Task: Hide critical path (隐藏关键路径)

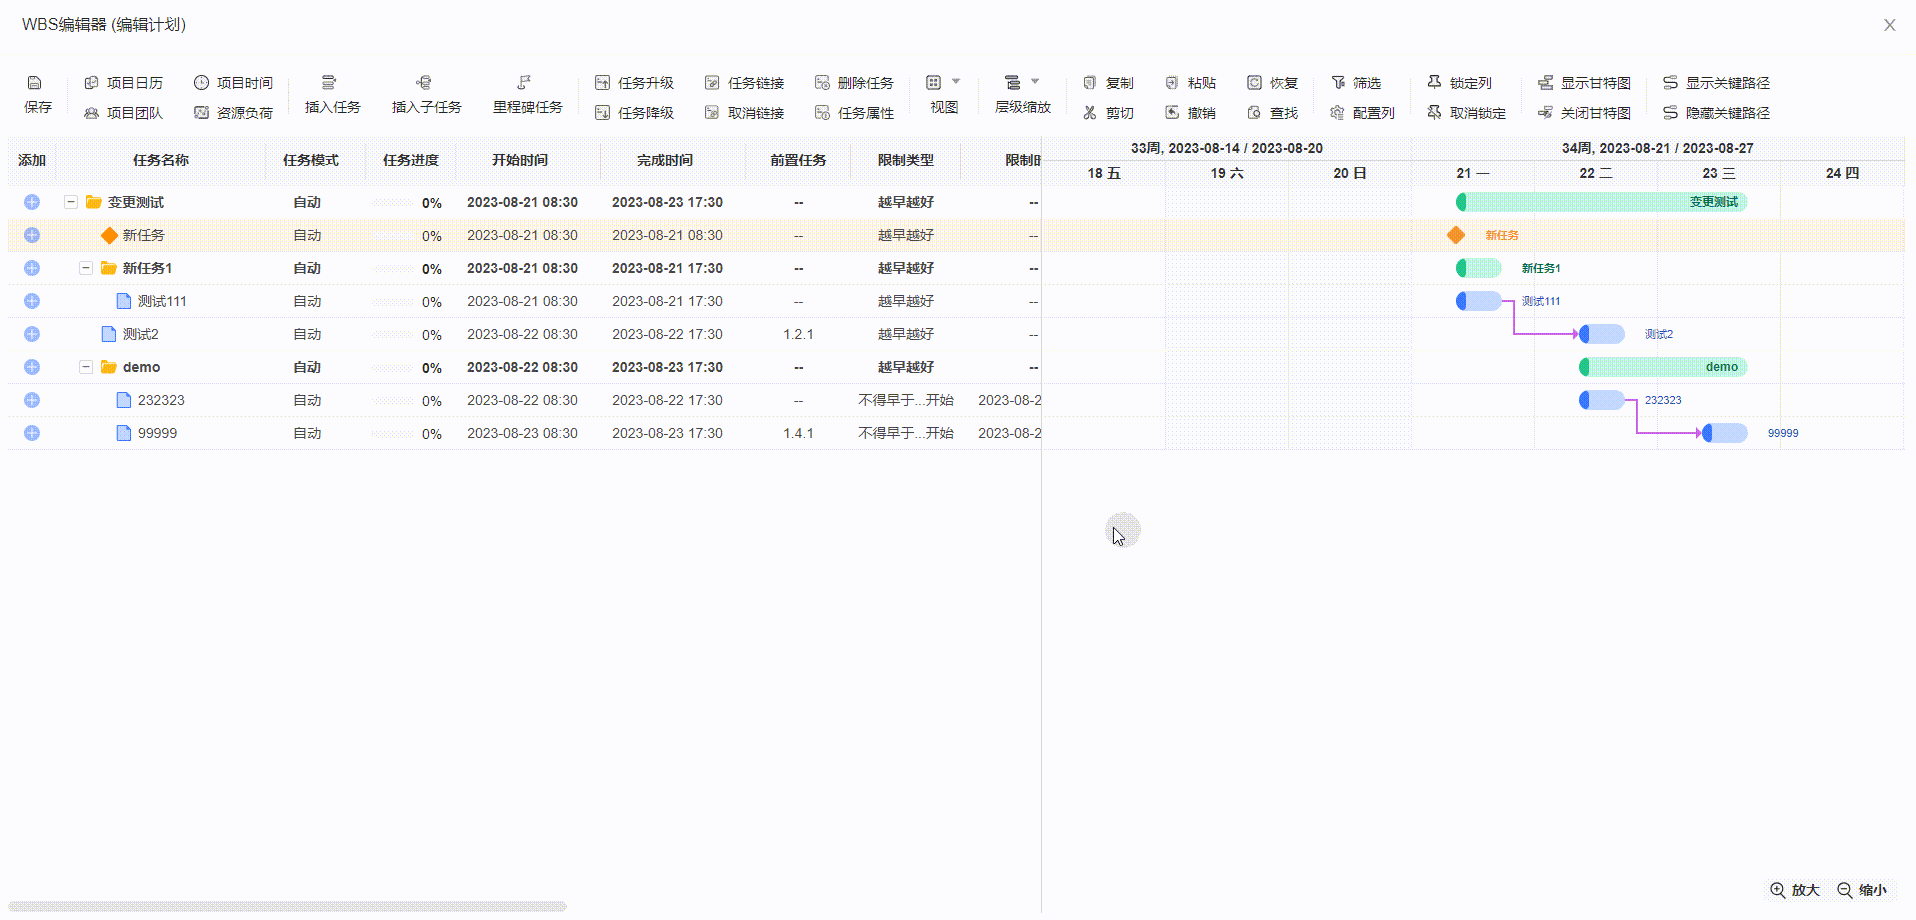Action: 1716,113
